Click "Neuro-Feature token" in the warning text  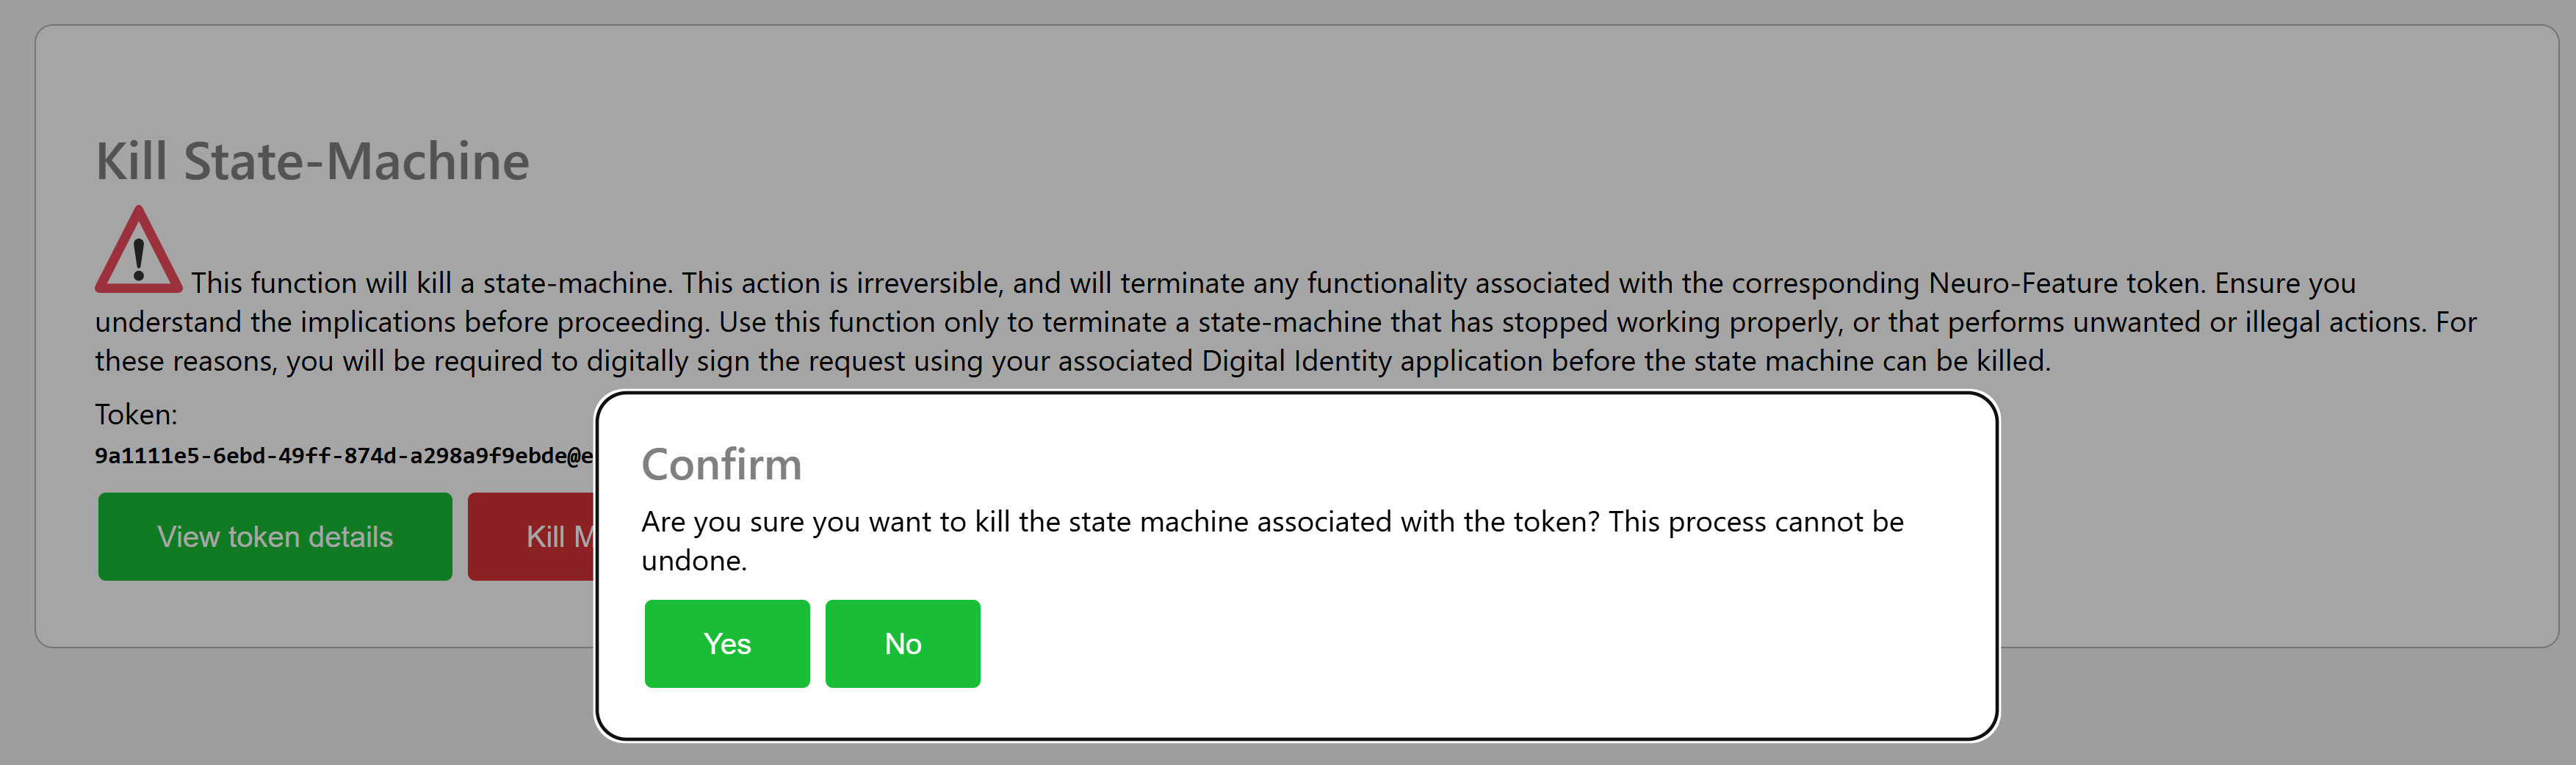pyautogui.click(x=2066, y=284)
